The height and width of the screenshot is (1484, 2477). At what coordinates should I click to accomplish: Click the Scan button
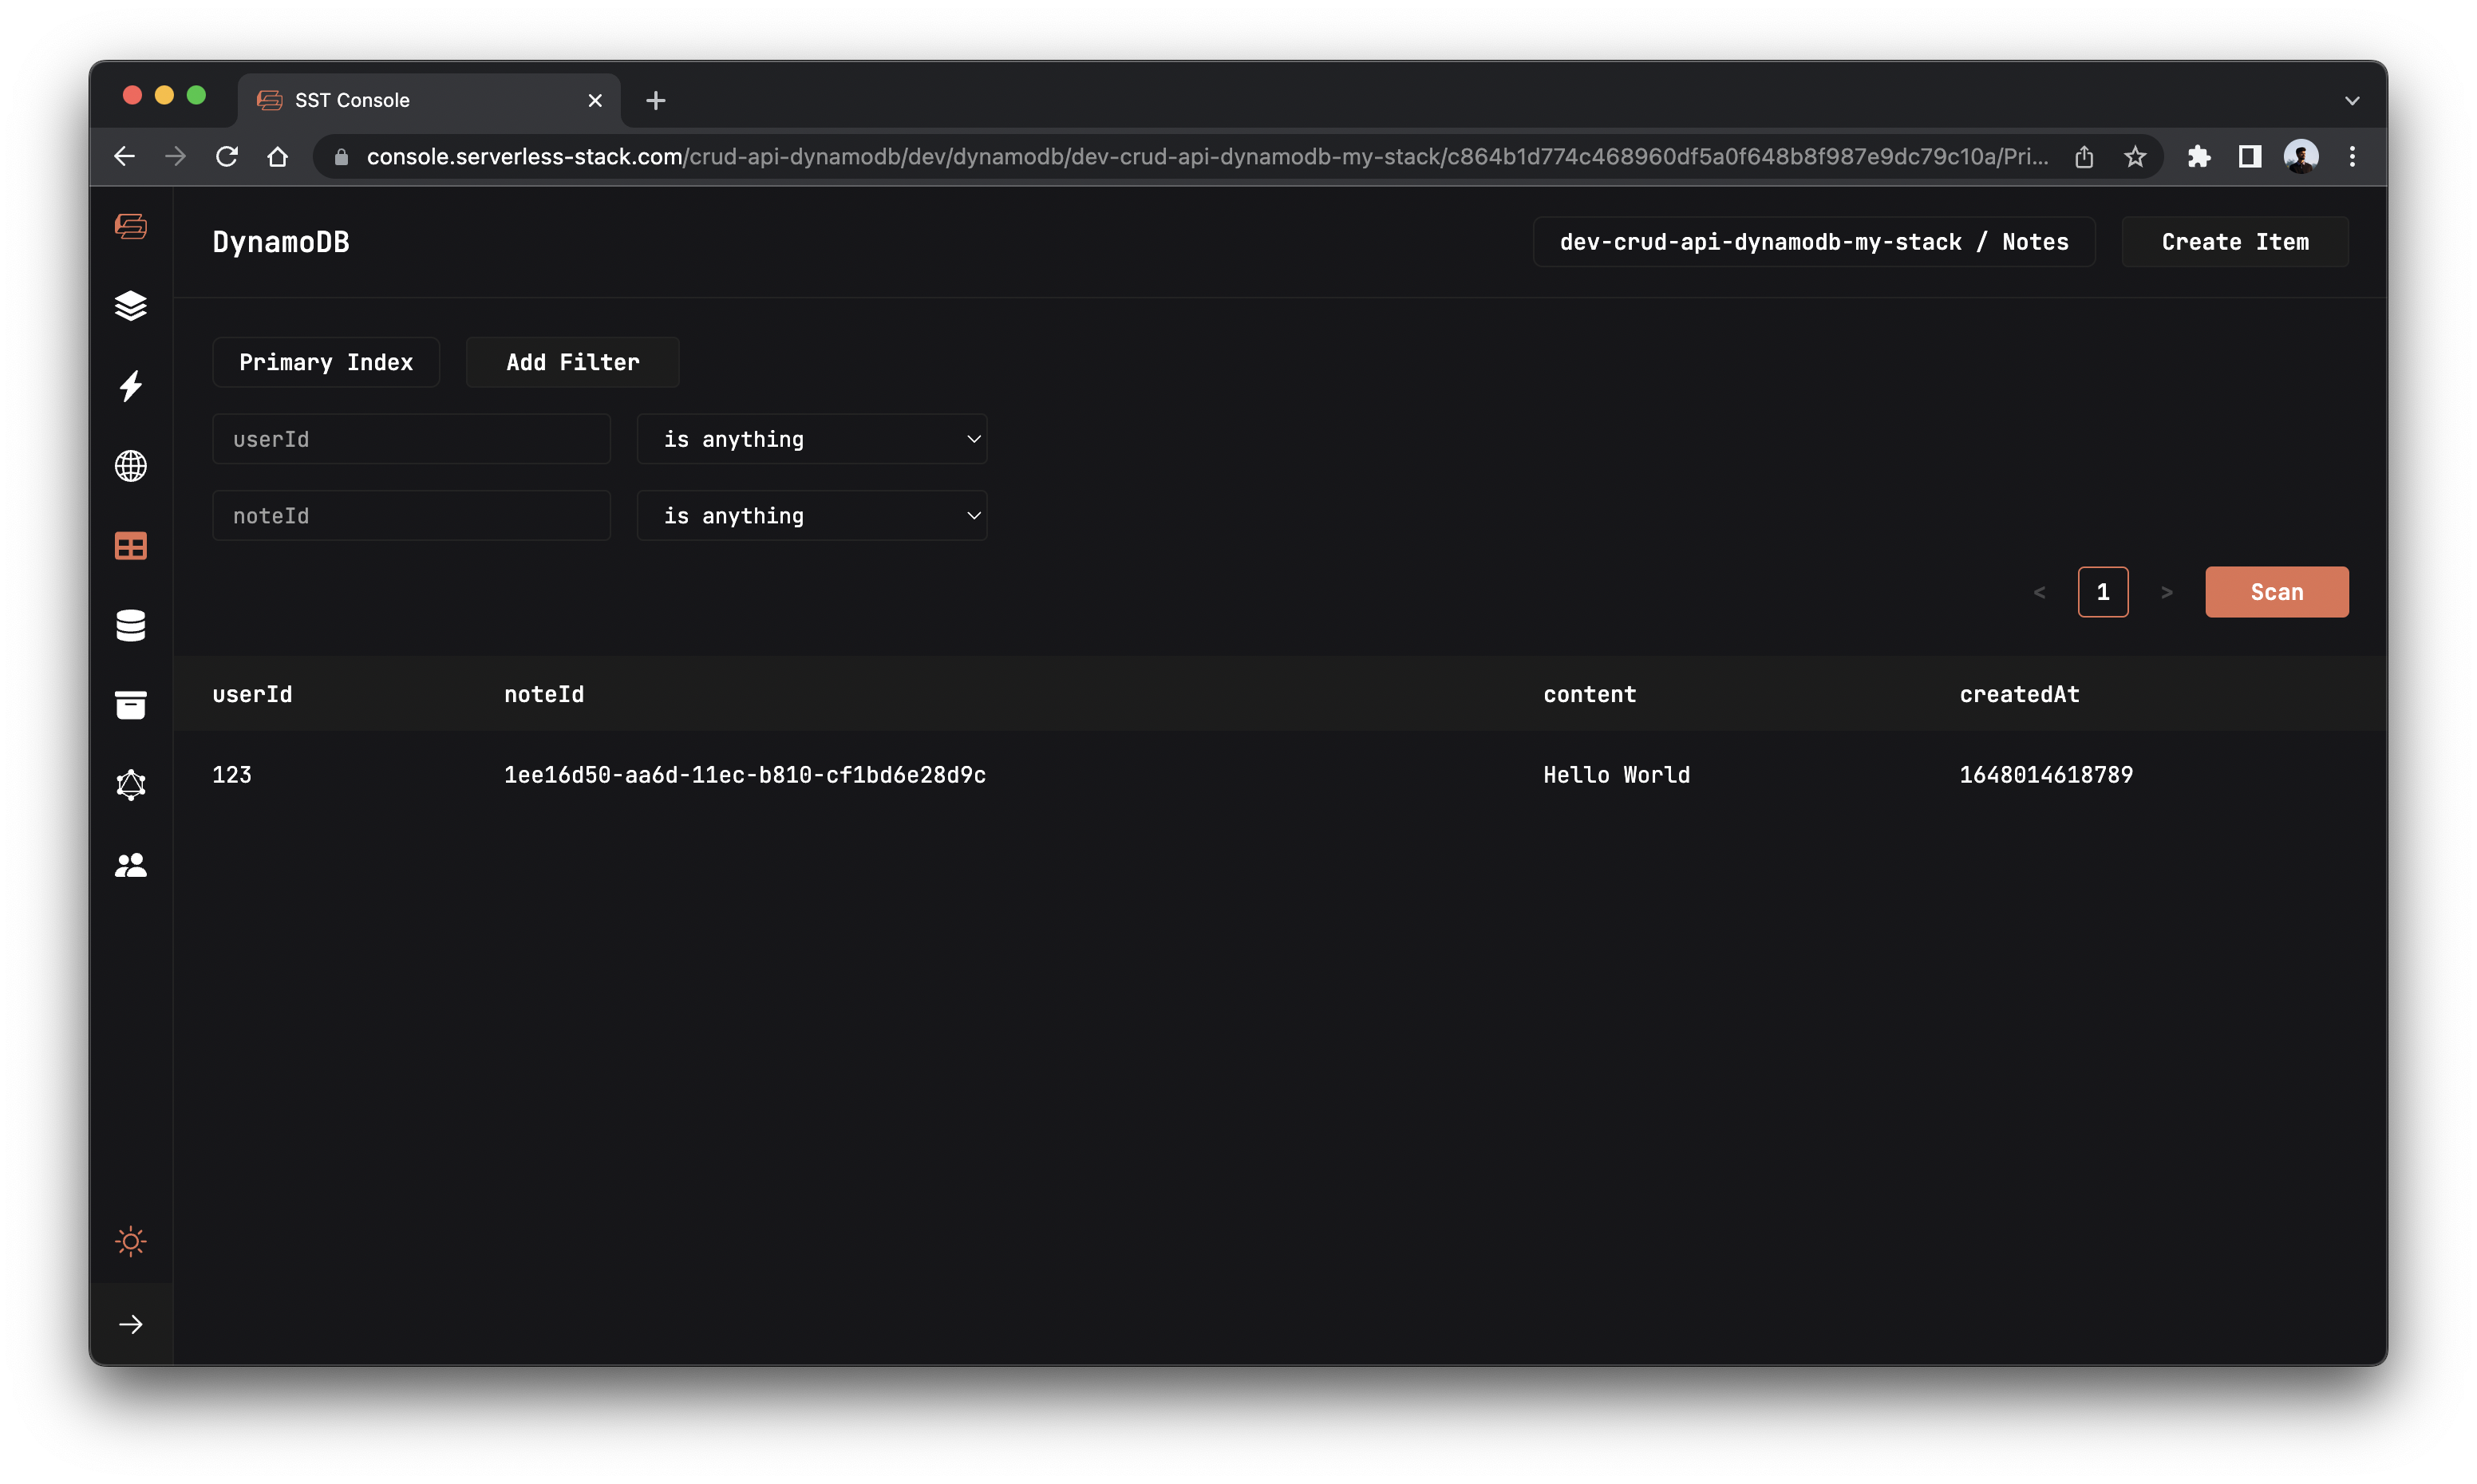point(2276,592)
